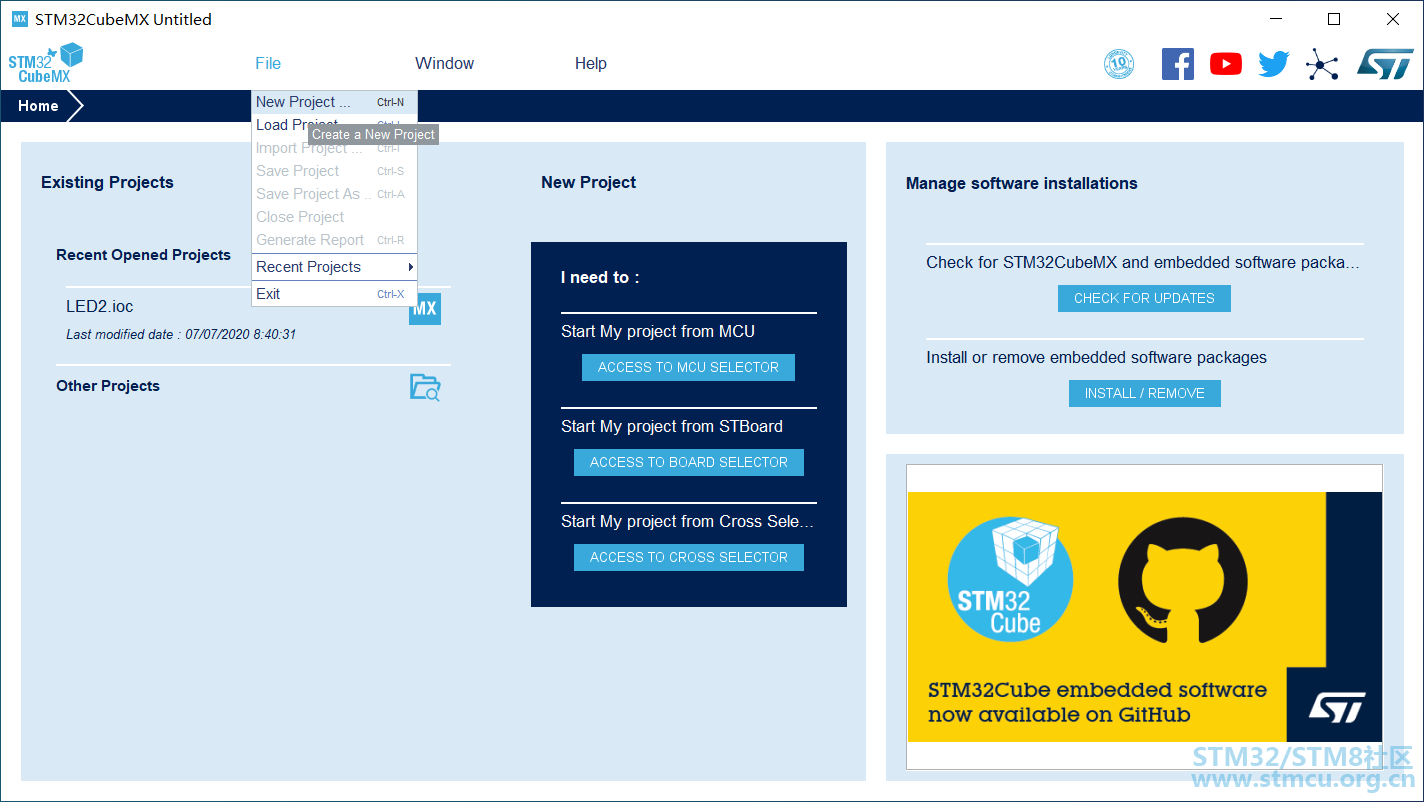Image resolution: width=1424 pixels, height=802 pixels.
Task: Open the Help menu
Action: (x=591, y=63)
